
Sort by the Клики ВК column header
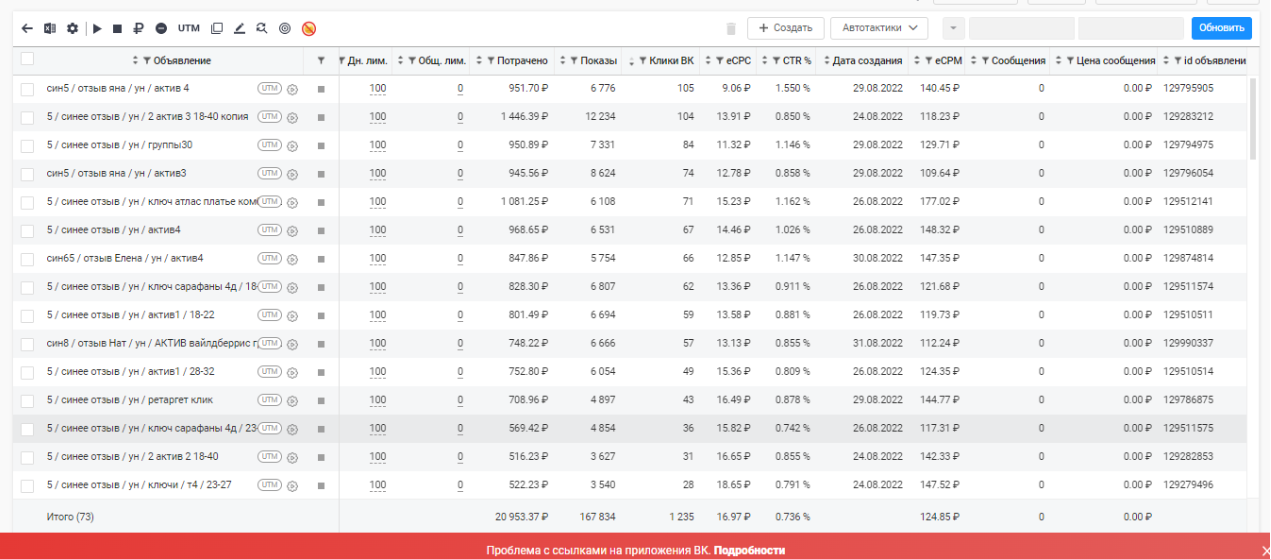671,61
